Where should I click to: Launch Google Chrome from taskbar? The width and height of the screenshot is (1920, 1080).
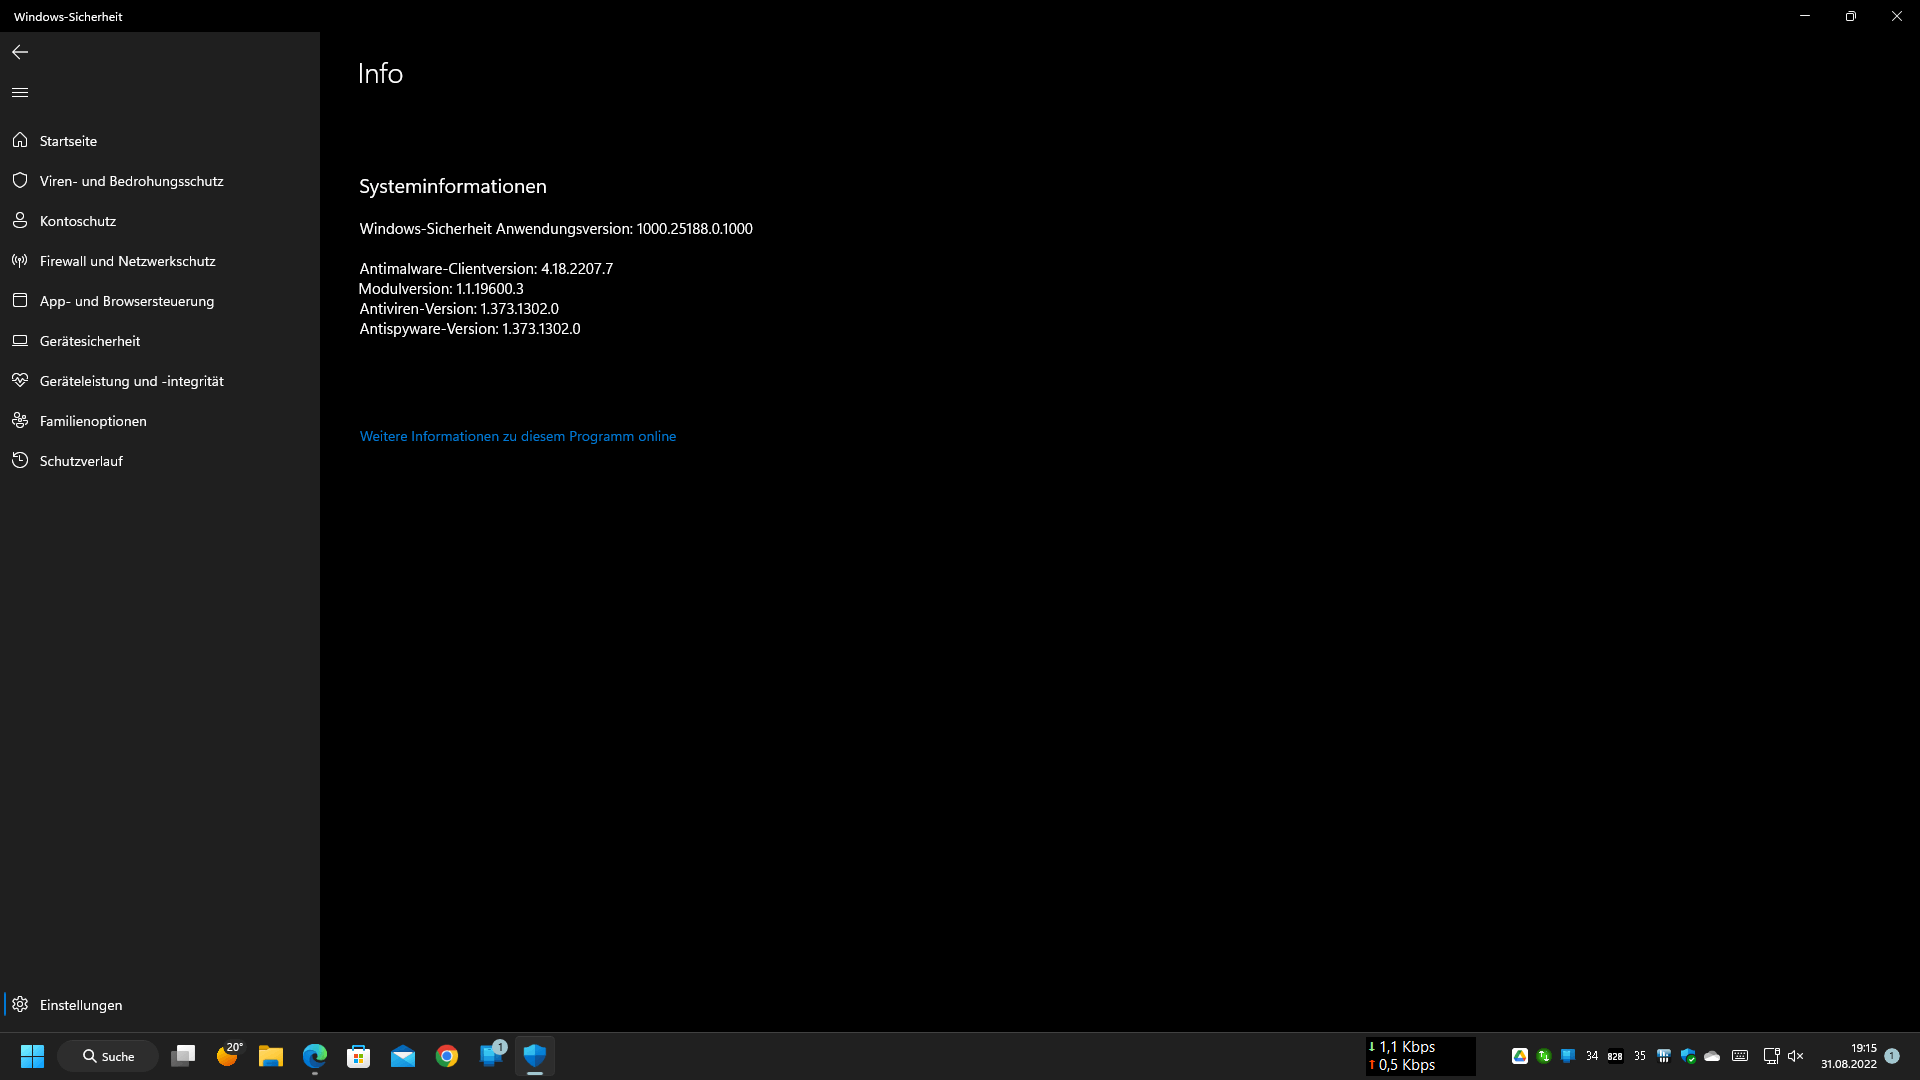point(447,1056)
